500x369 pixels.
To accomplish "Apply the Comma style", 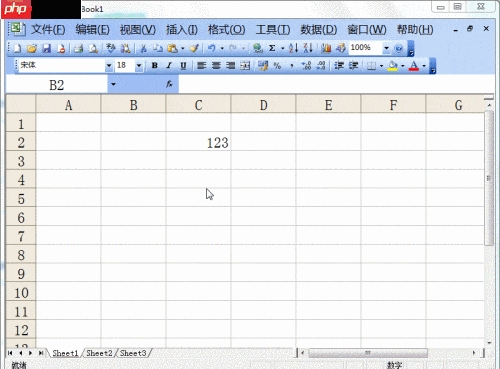I will (292, 66).
